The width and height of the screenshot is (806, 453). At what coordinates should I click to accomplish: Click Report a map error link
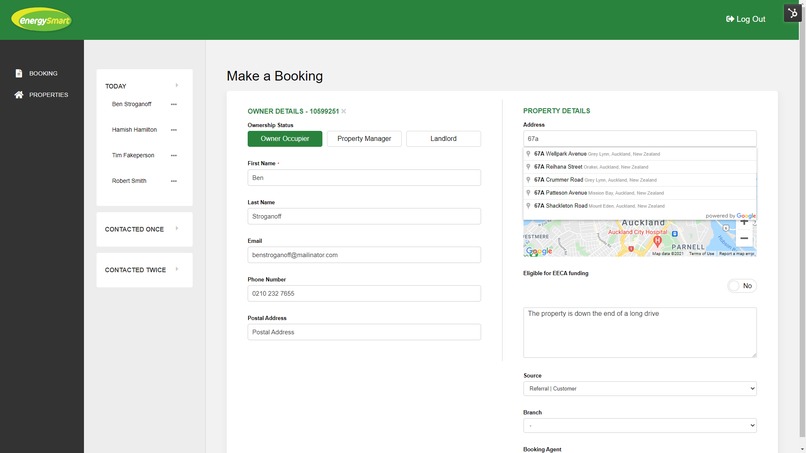click(737, 253)
